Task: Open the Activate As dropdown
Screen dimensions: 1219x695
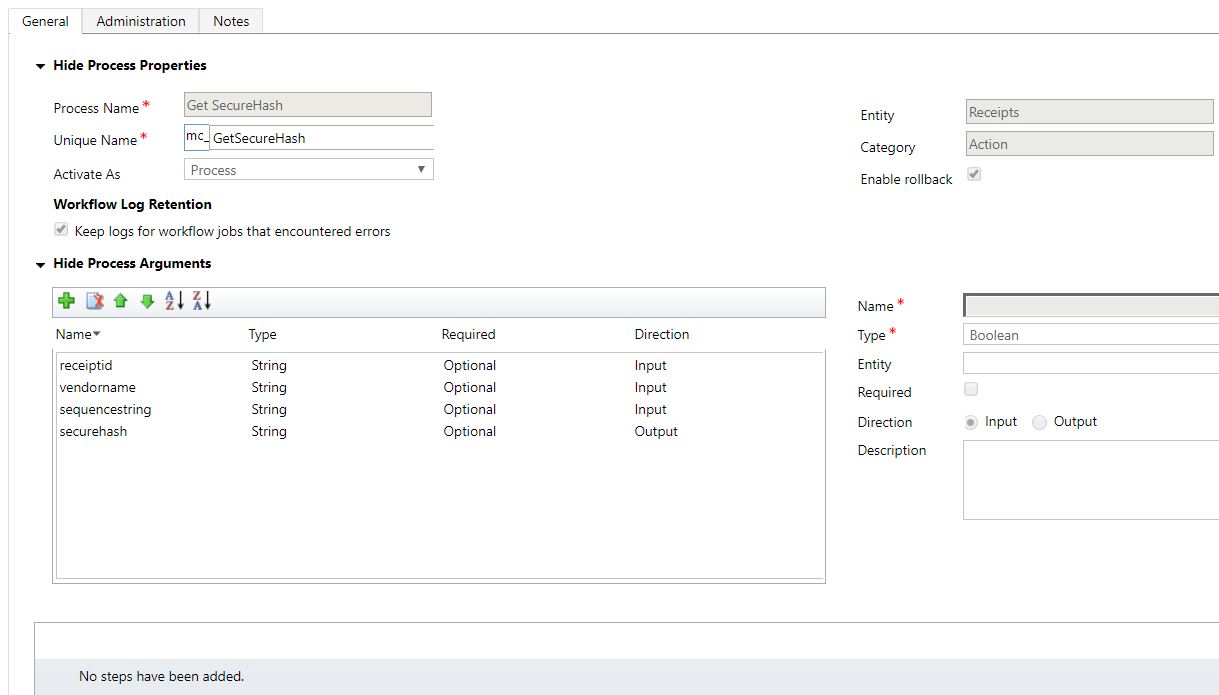Action: (x=309, y=170)
